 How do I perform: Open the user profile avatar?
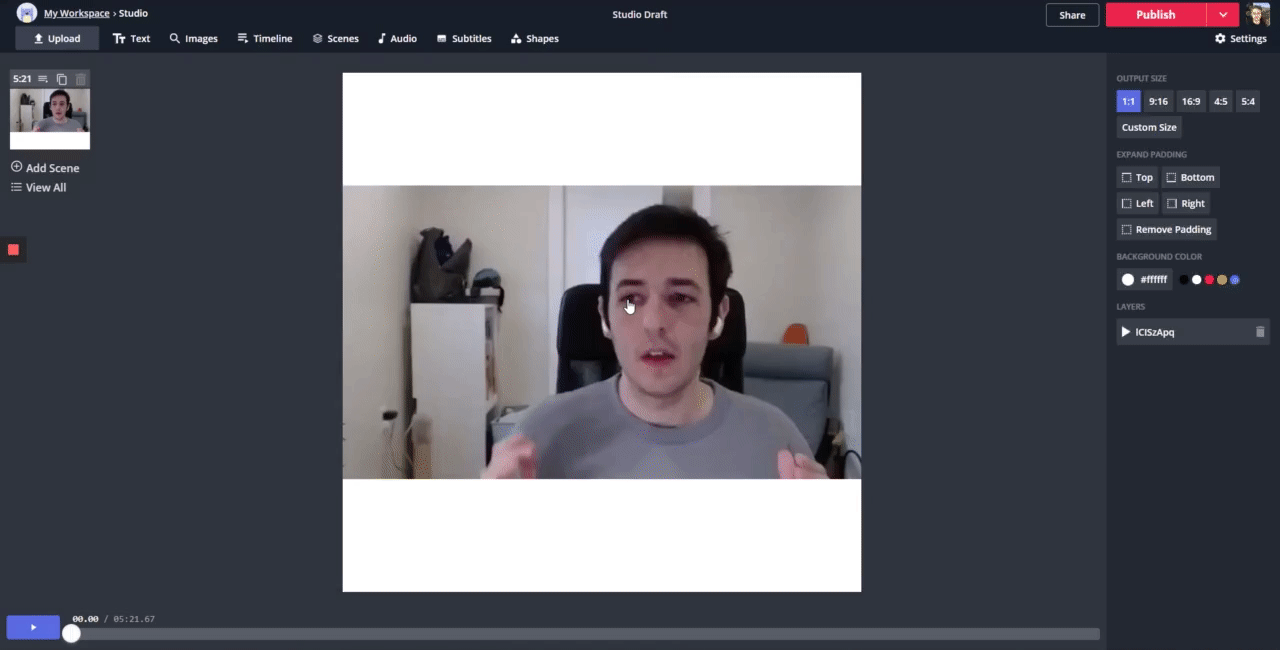coord(1258,14)
